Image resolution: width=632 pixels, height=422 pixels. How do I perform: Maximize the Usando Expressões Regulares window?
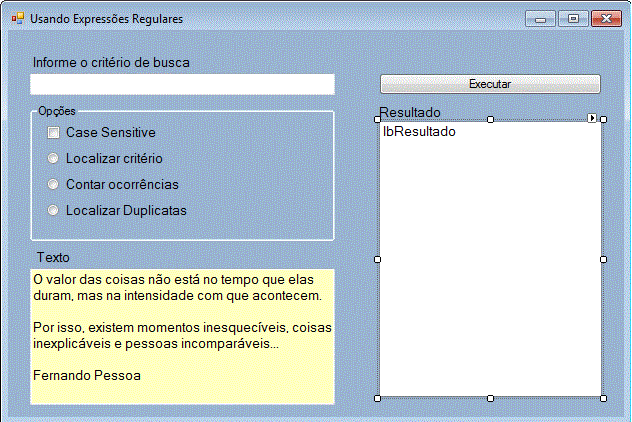(x=573, y=19)
